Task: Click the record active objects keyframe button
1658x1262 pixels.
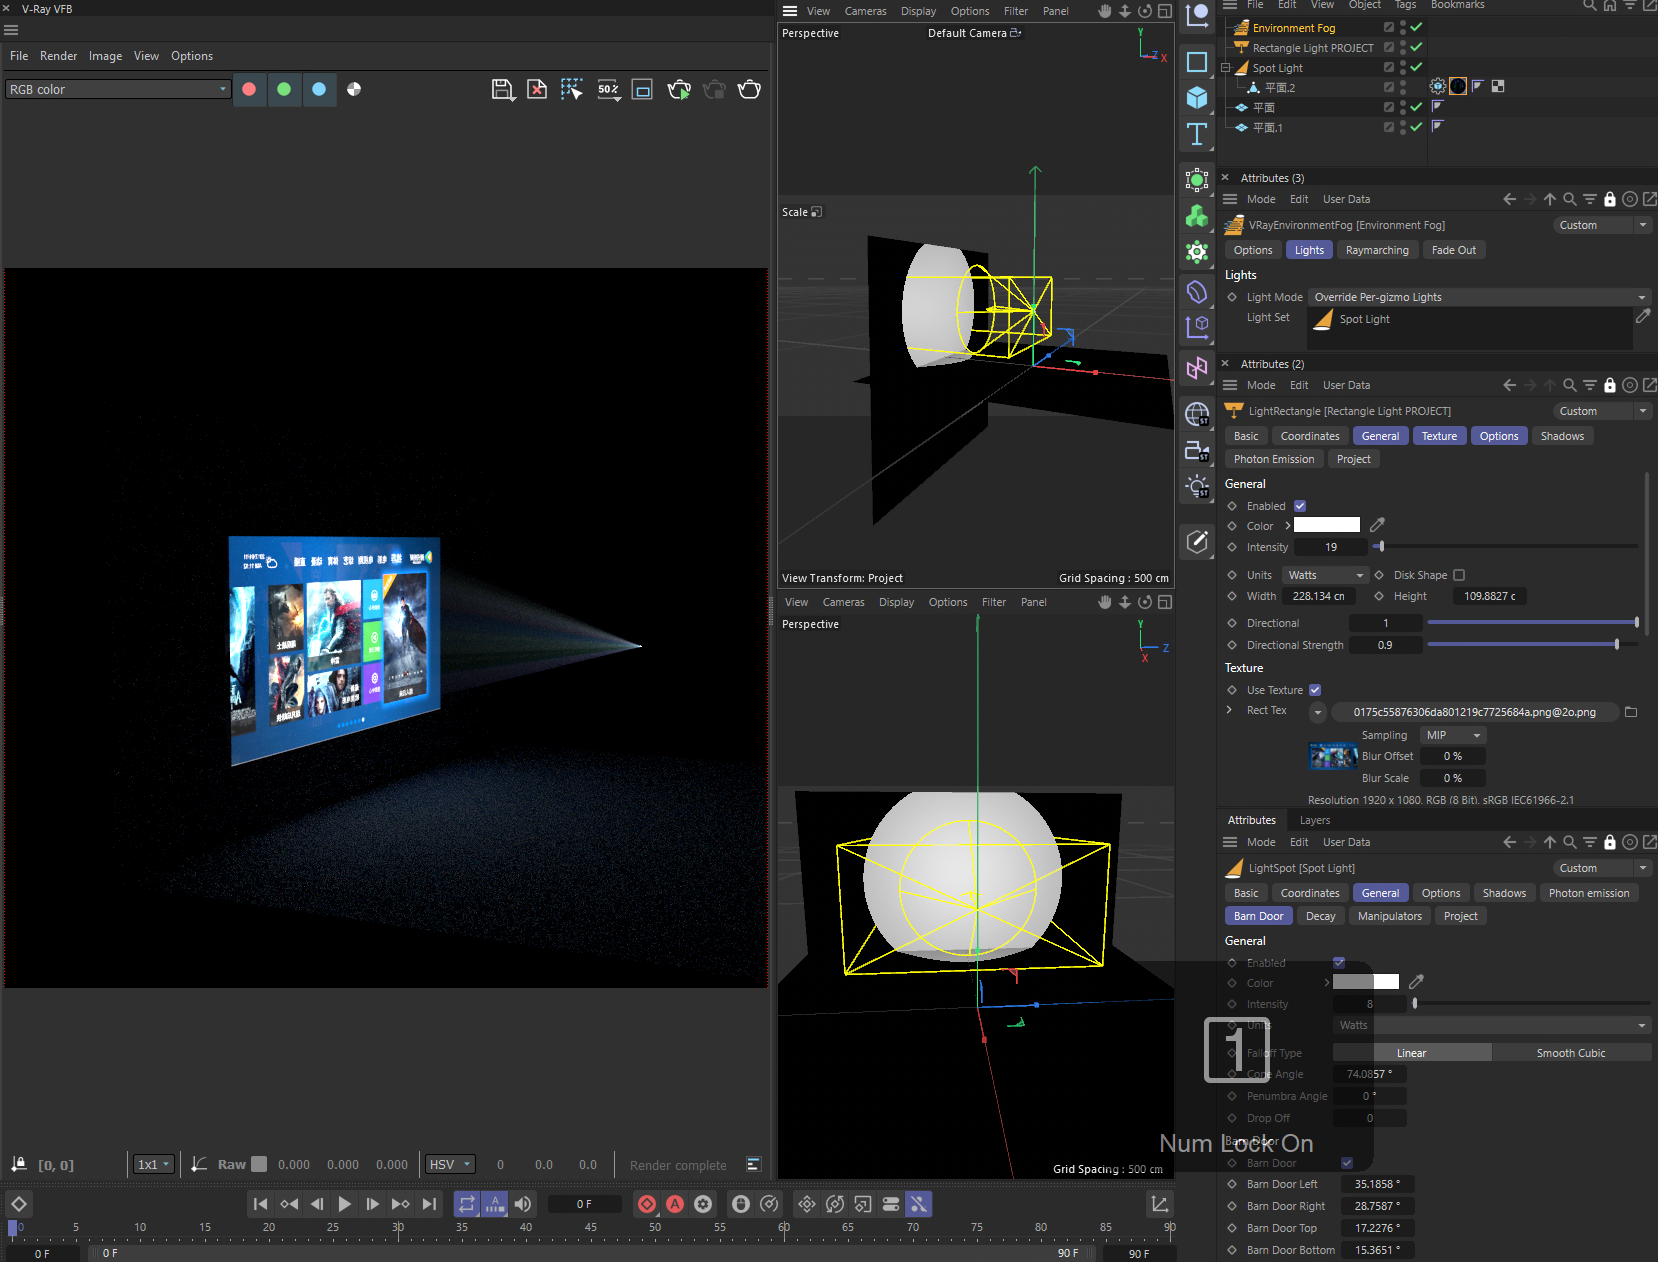Action: 647,1204
